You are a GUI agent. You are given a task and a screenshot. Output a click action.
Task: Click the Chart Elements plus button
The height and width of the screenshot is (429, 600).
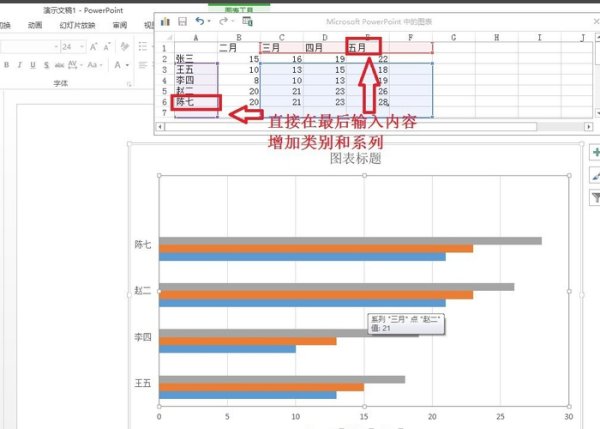(x=595, y=153)
